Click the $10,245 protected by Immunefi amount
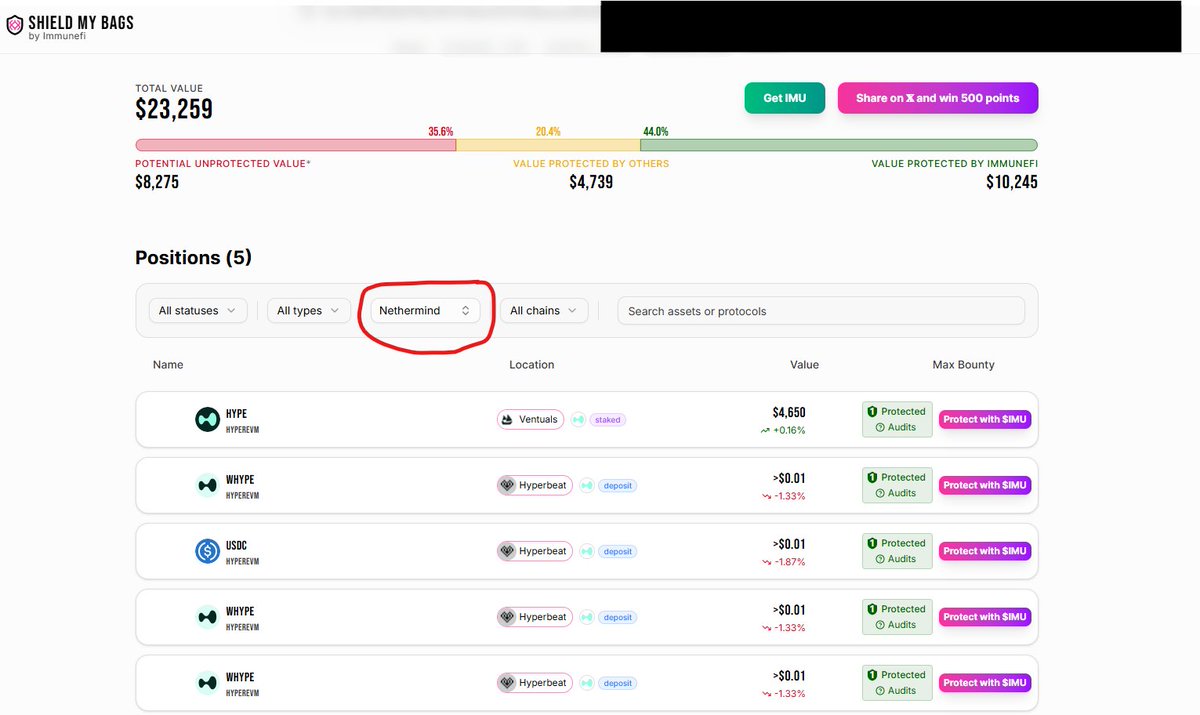The width and height of the screenshot is (1200, 715). (1011, 182)
